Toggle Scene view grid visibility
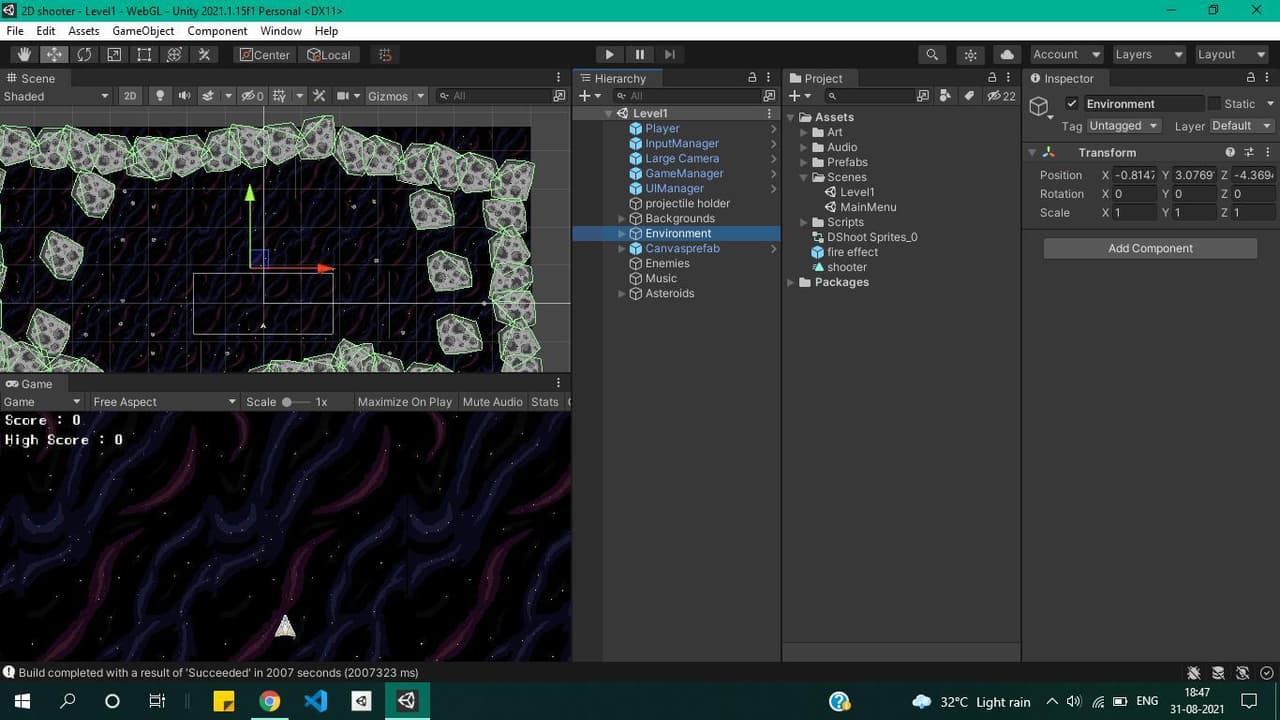The height and width of the screenshot is (720, 1280). pos(280,96)
